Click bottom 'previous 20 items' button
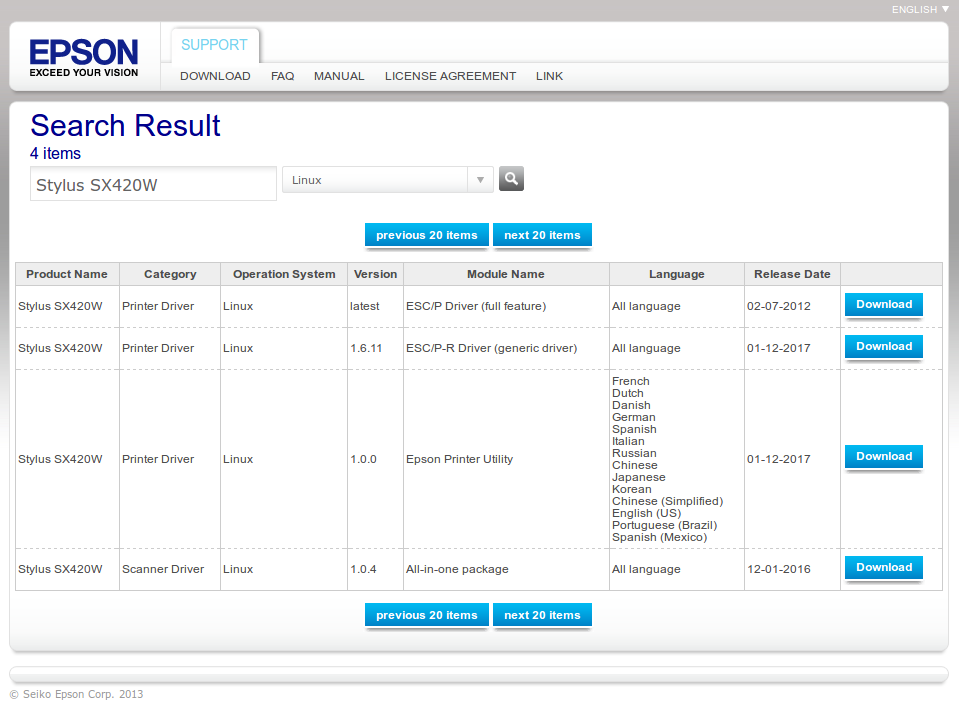 click(x=427, y=615)
